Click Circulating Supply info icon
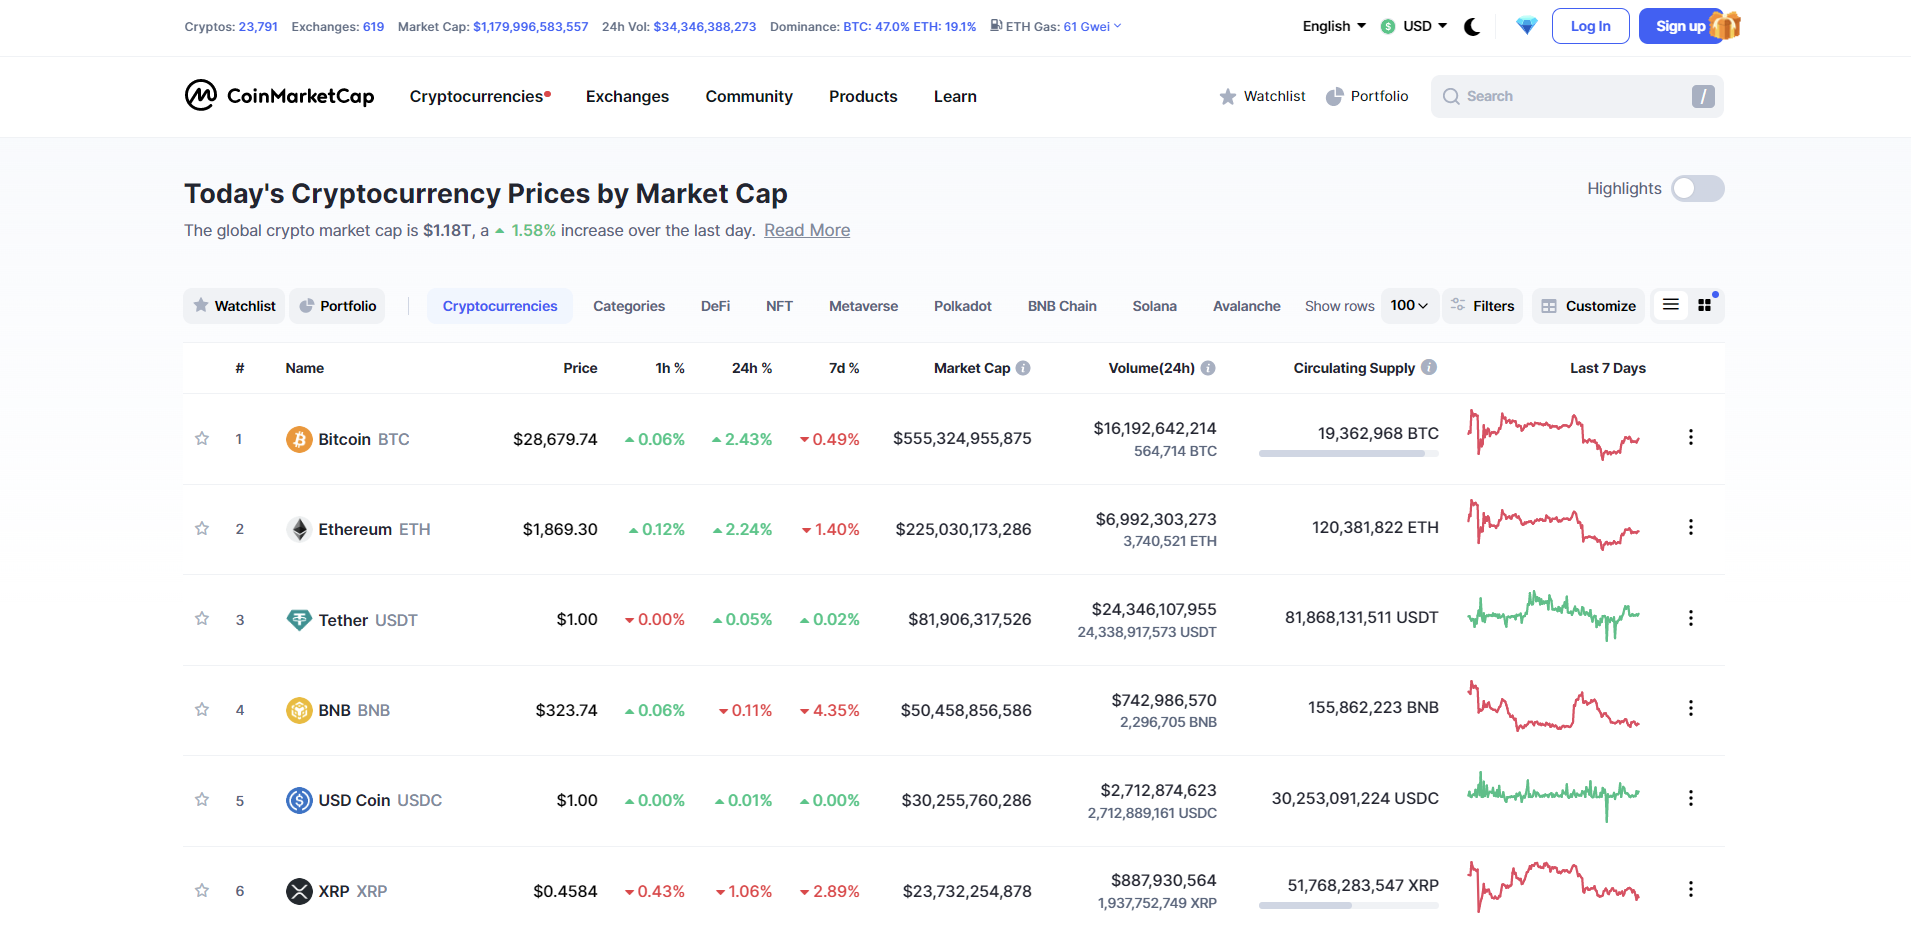The height and width of the screenshot is (926, 1911). pos(1429,367)
